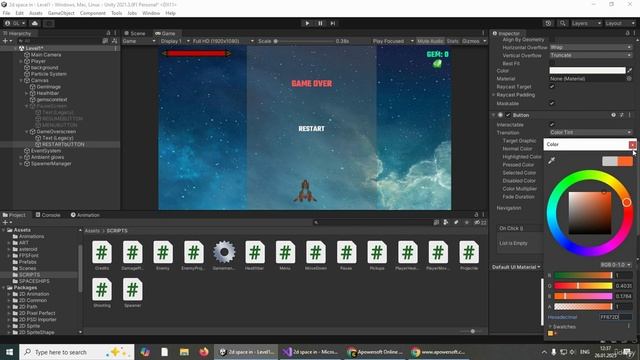Click the Pause button in the toolbar
Screen dimensions: 640x360
point(320,23)
